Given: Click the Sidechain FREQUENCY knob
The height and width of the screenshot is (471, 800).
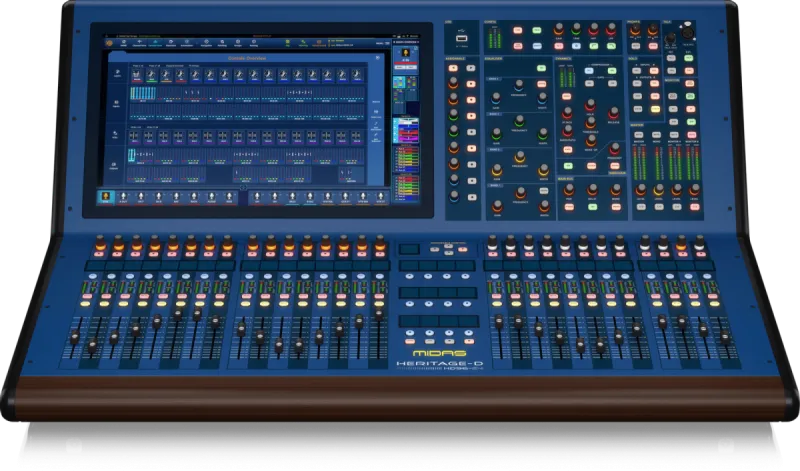Looking at the screenshot, I should click(x=615, y=148).
